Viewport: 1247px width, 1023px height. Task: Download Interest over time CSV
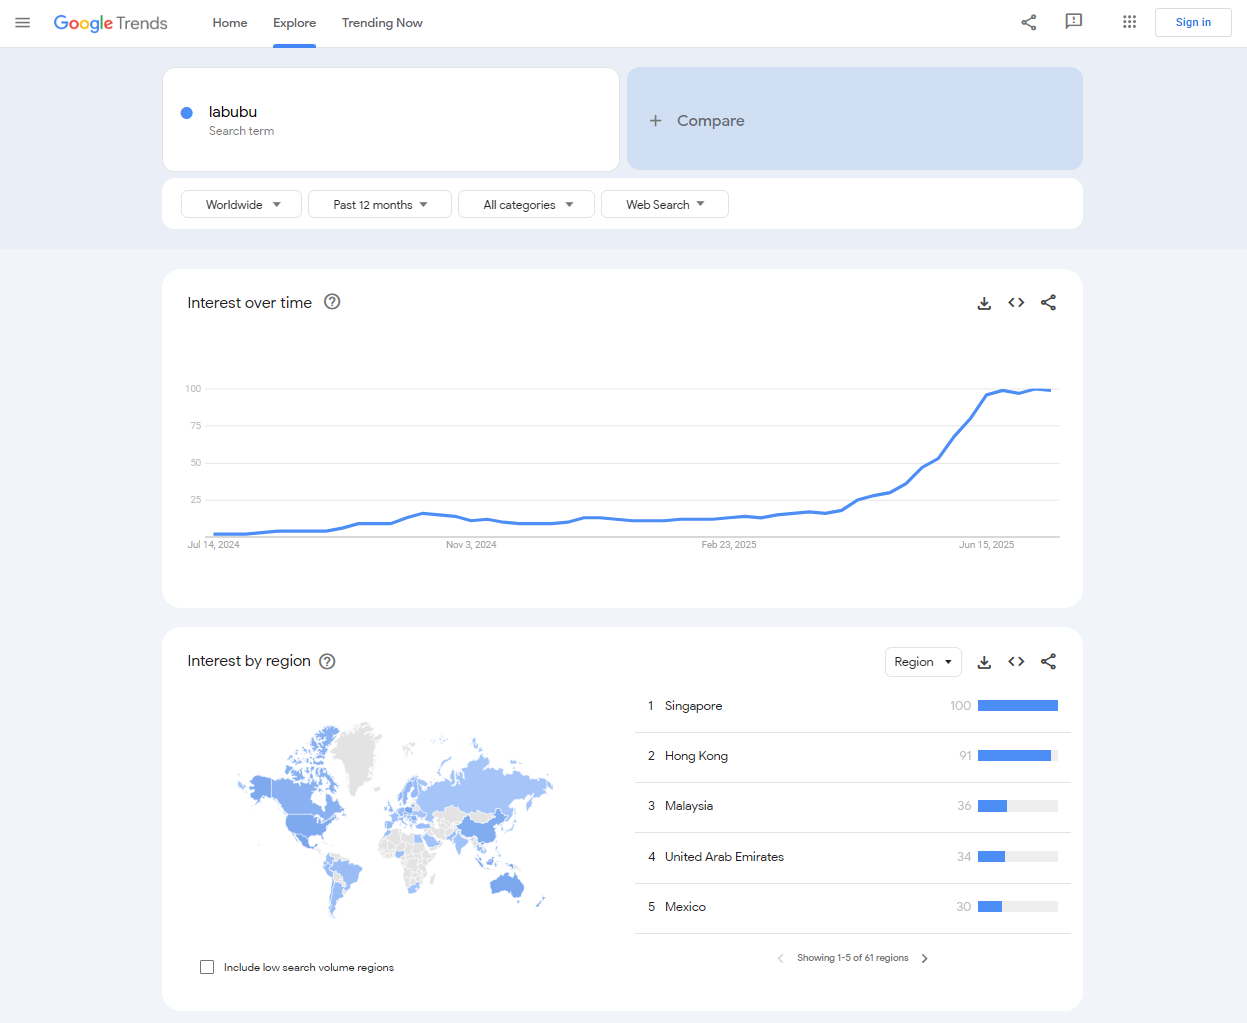coord(984,303)
